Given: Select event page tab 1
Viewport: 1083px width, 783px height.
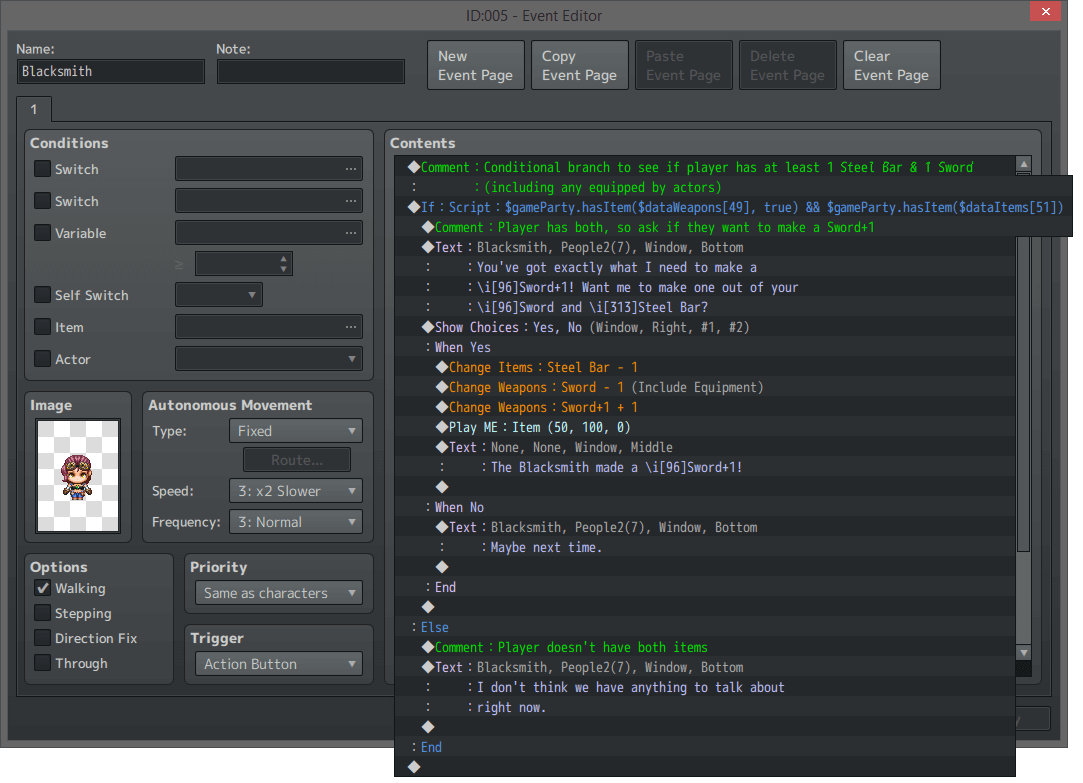Looking at the screenshot, I should [33, 109].
